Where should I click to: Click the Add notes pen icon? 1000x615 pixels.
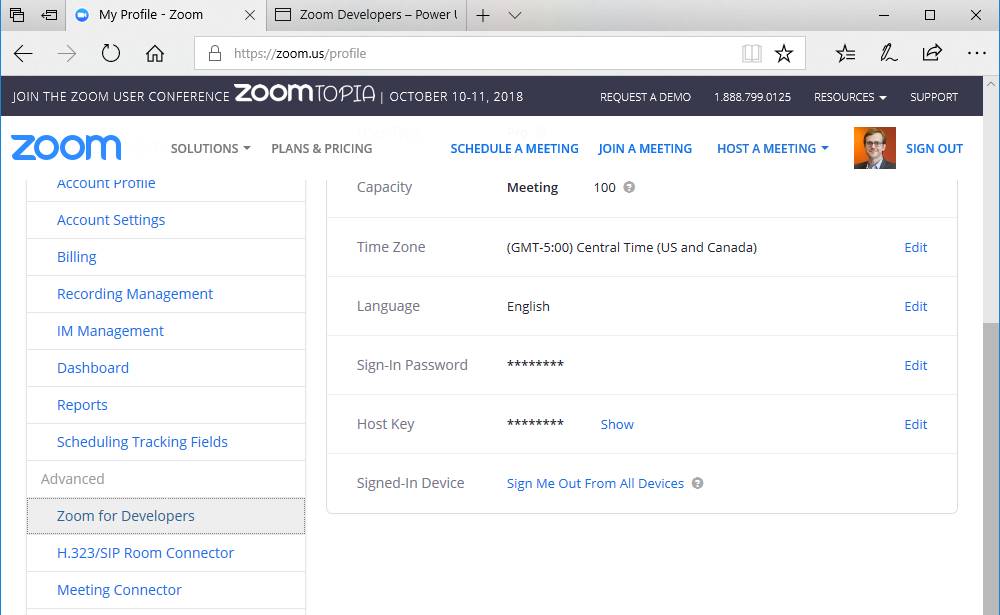[888, 53]
